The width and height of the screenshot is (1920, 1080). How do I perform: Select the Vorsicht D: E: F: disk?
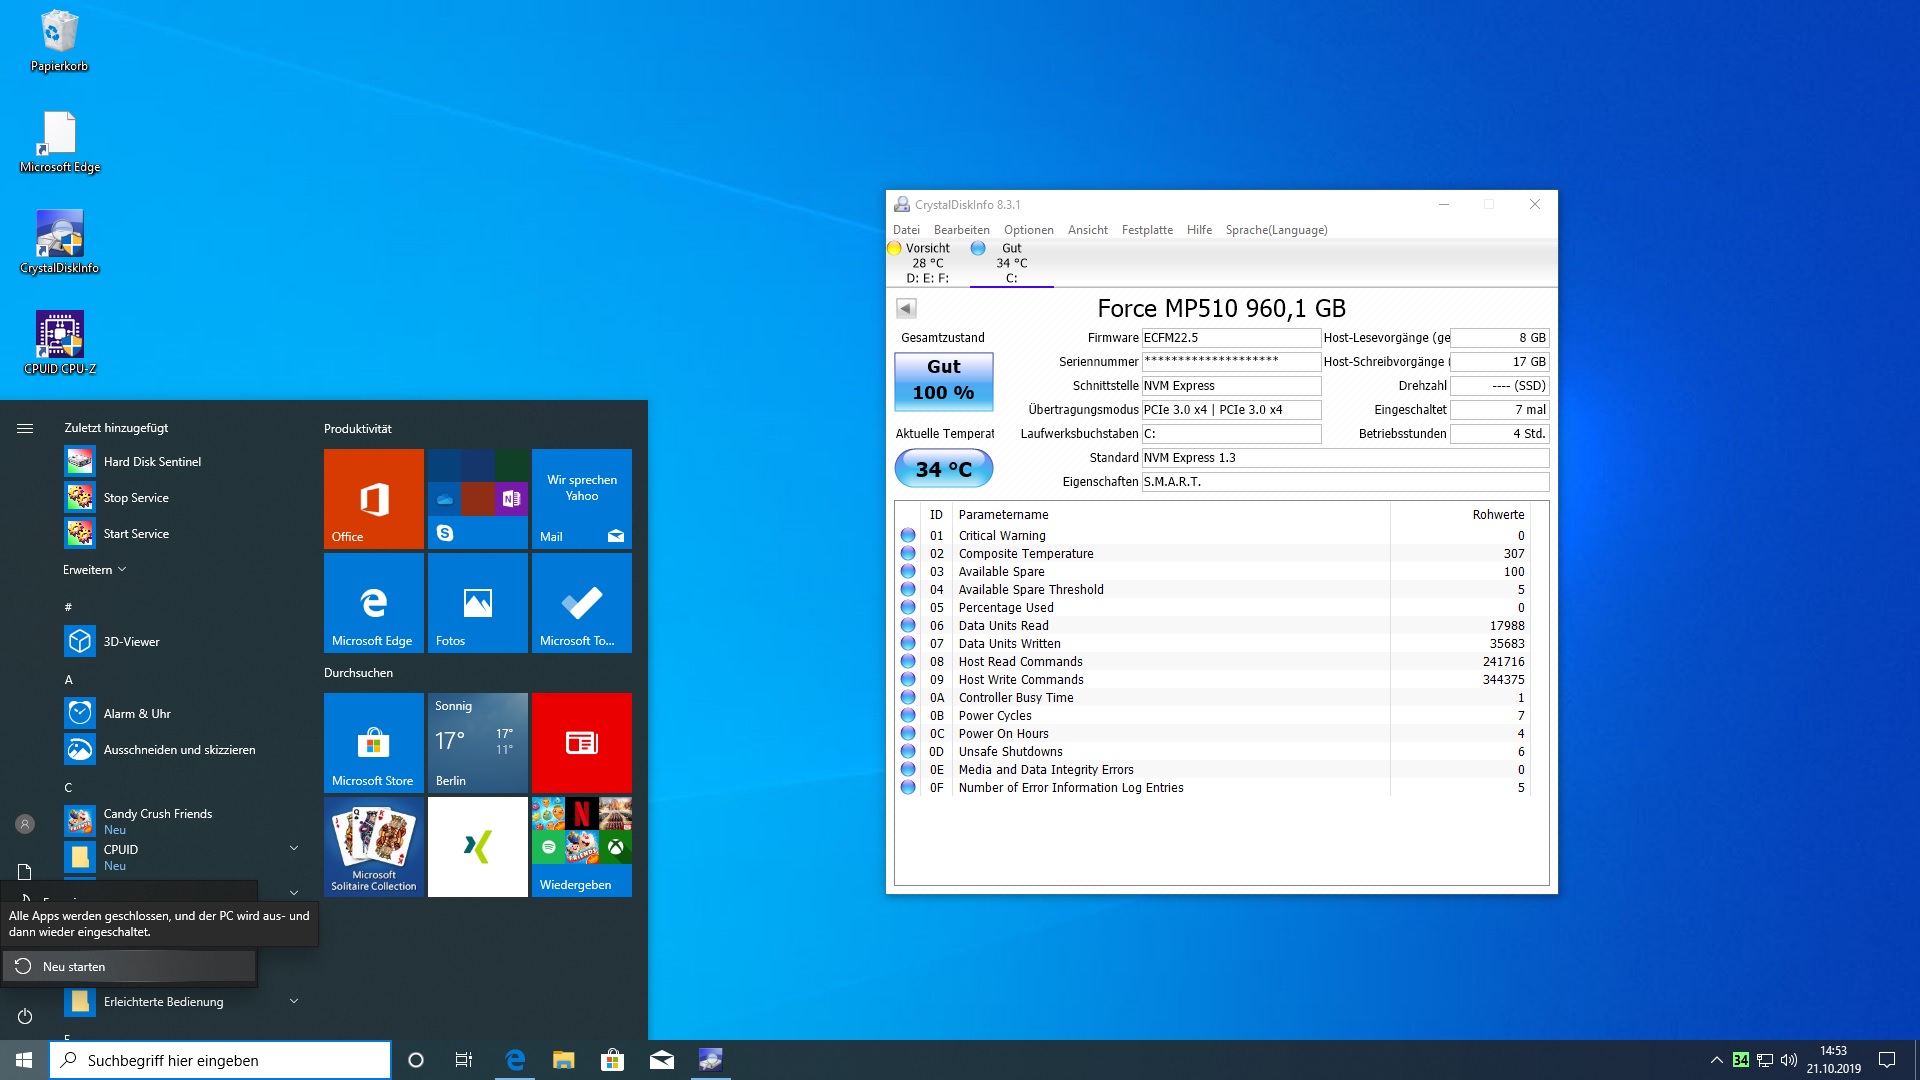(x=926, y=263)
